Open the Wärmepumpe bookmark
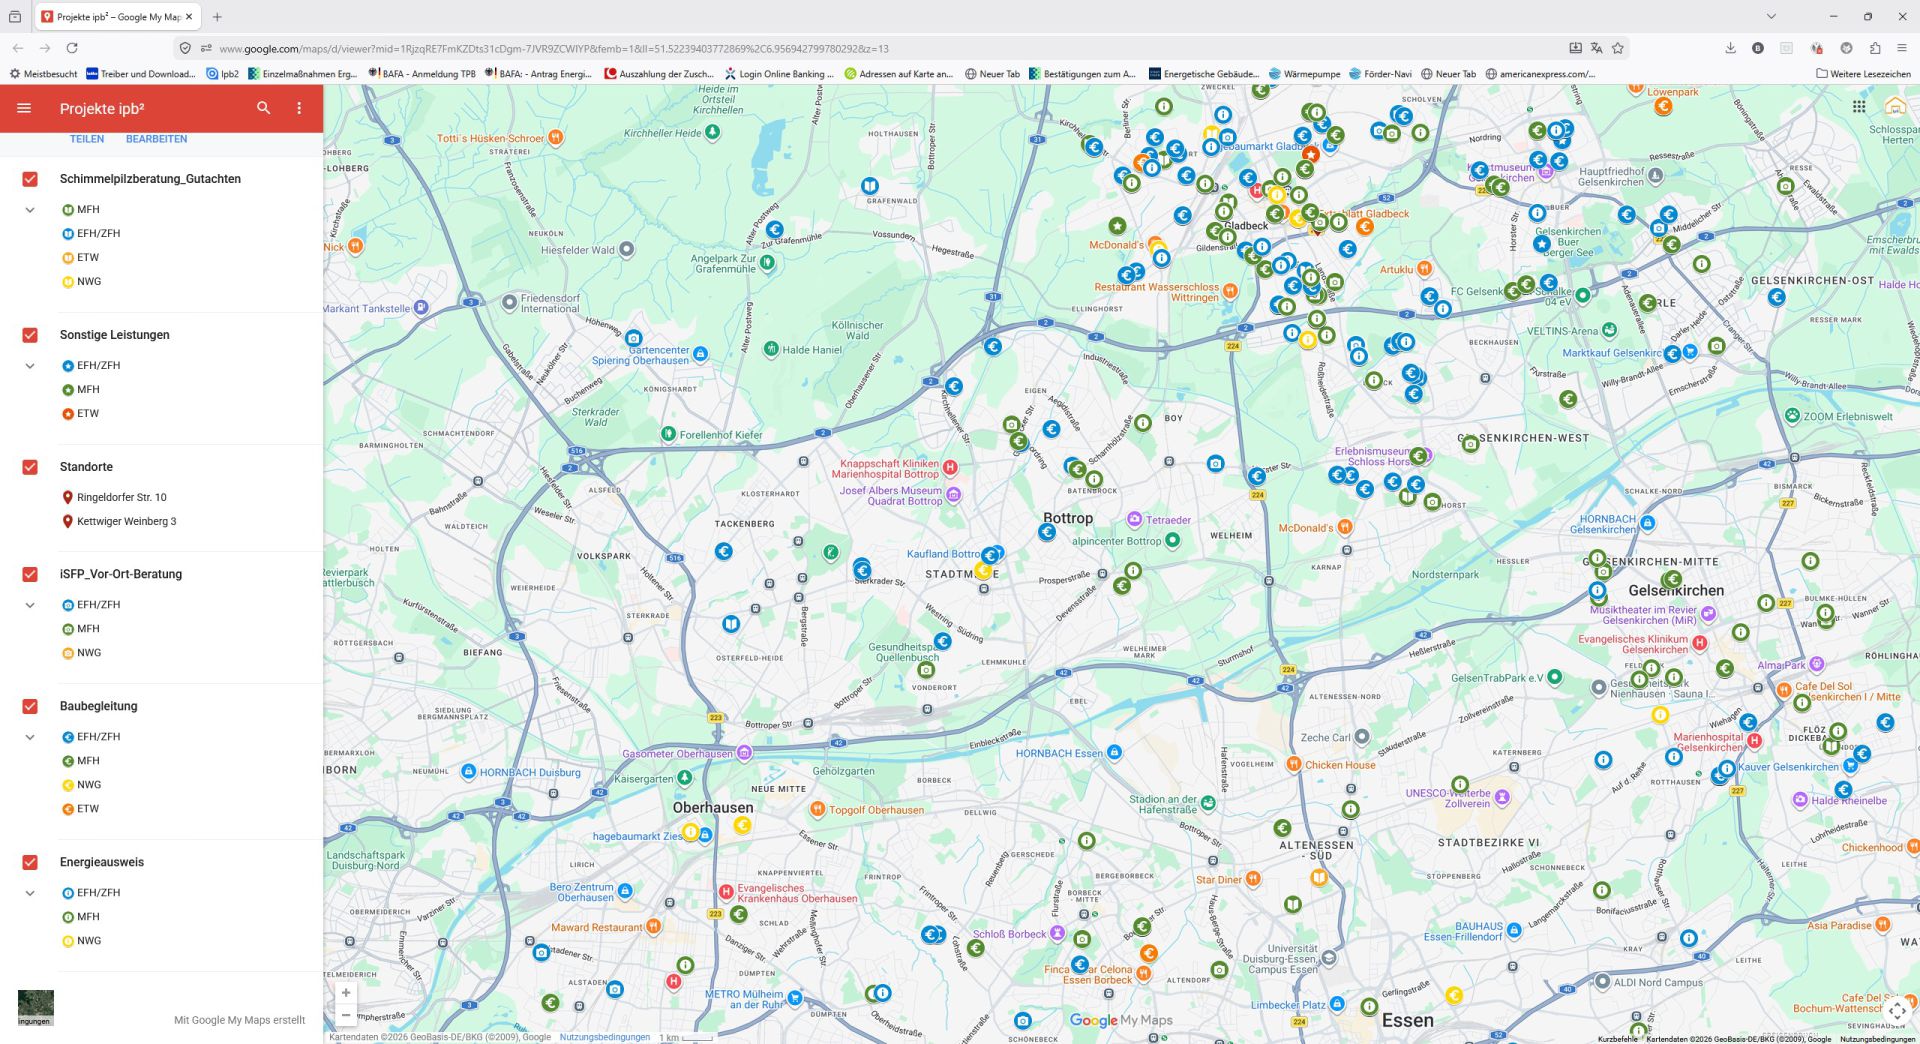Viewport: 1920px width, 1044px height. point(1304,74)
